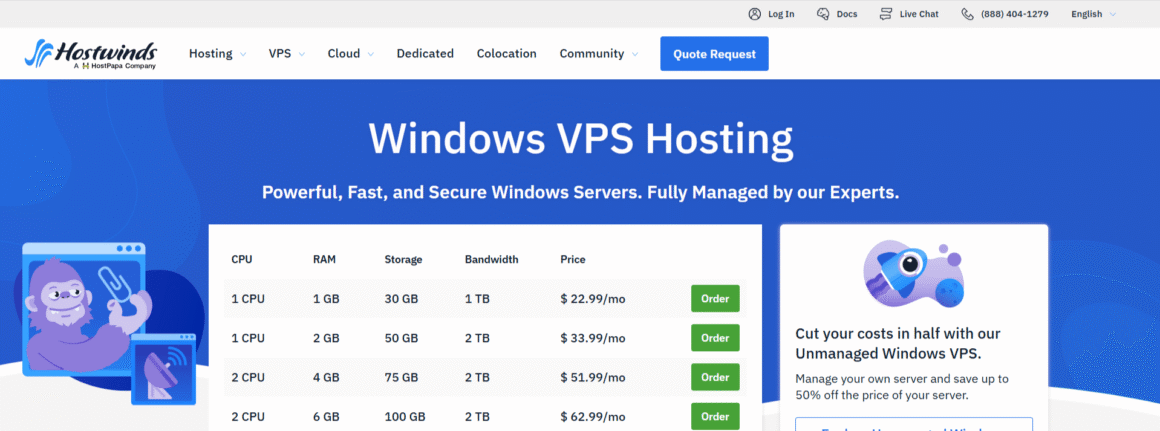Open the Hosting menu

click(210, 54)
